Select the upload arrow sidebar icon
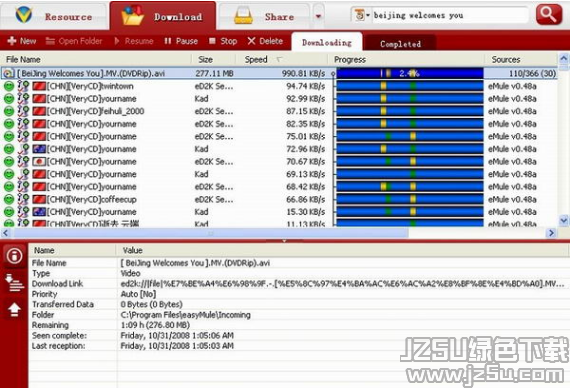Image resolution: width=570 pixels, height=388 pixels. (x=14, y=309)
